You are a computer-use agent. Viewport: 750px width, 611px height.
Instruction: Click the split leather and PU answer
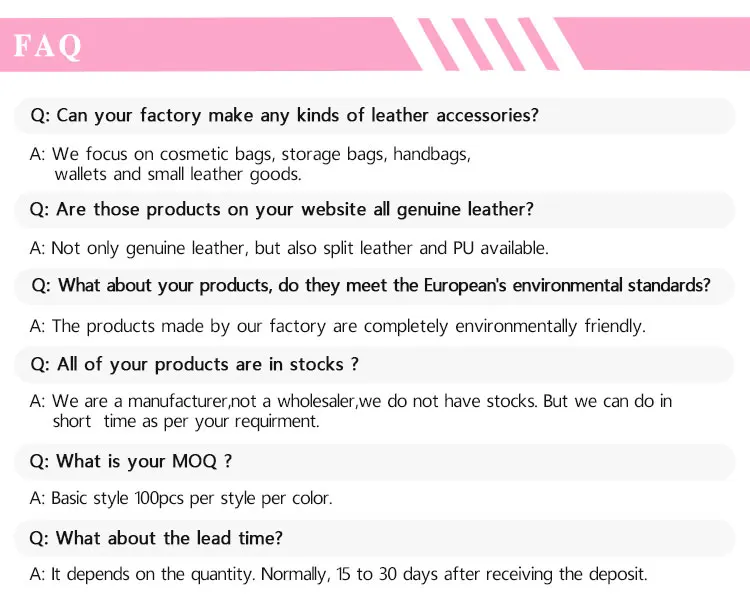pos(289,248)
